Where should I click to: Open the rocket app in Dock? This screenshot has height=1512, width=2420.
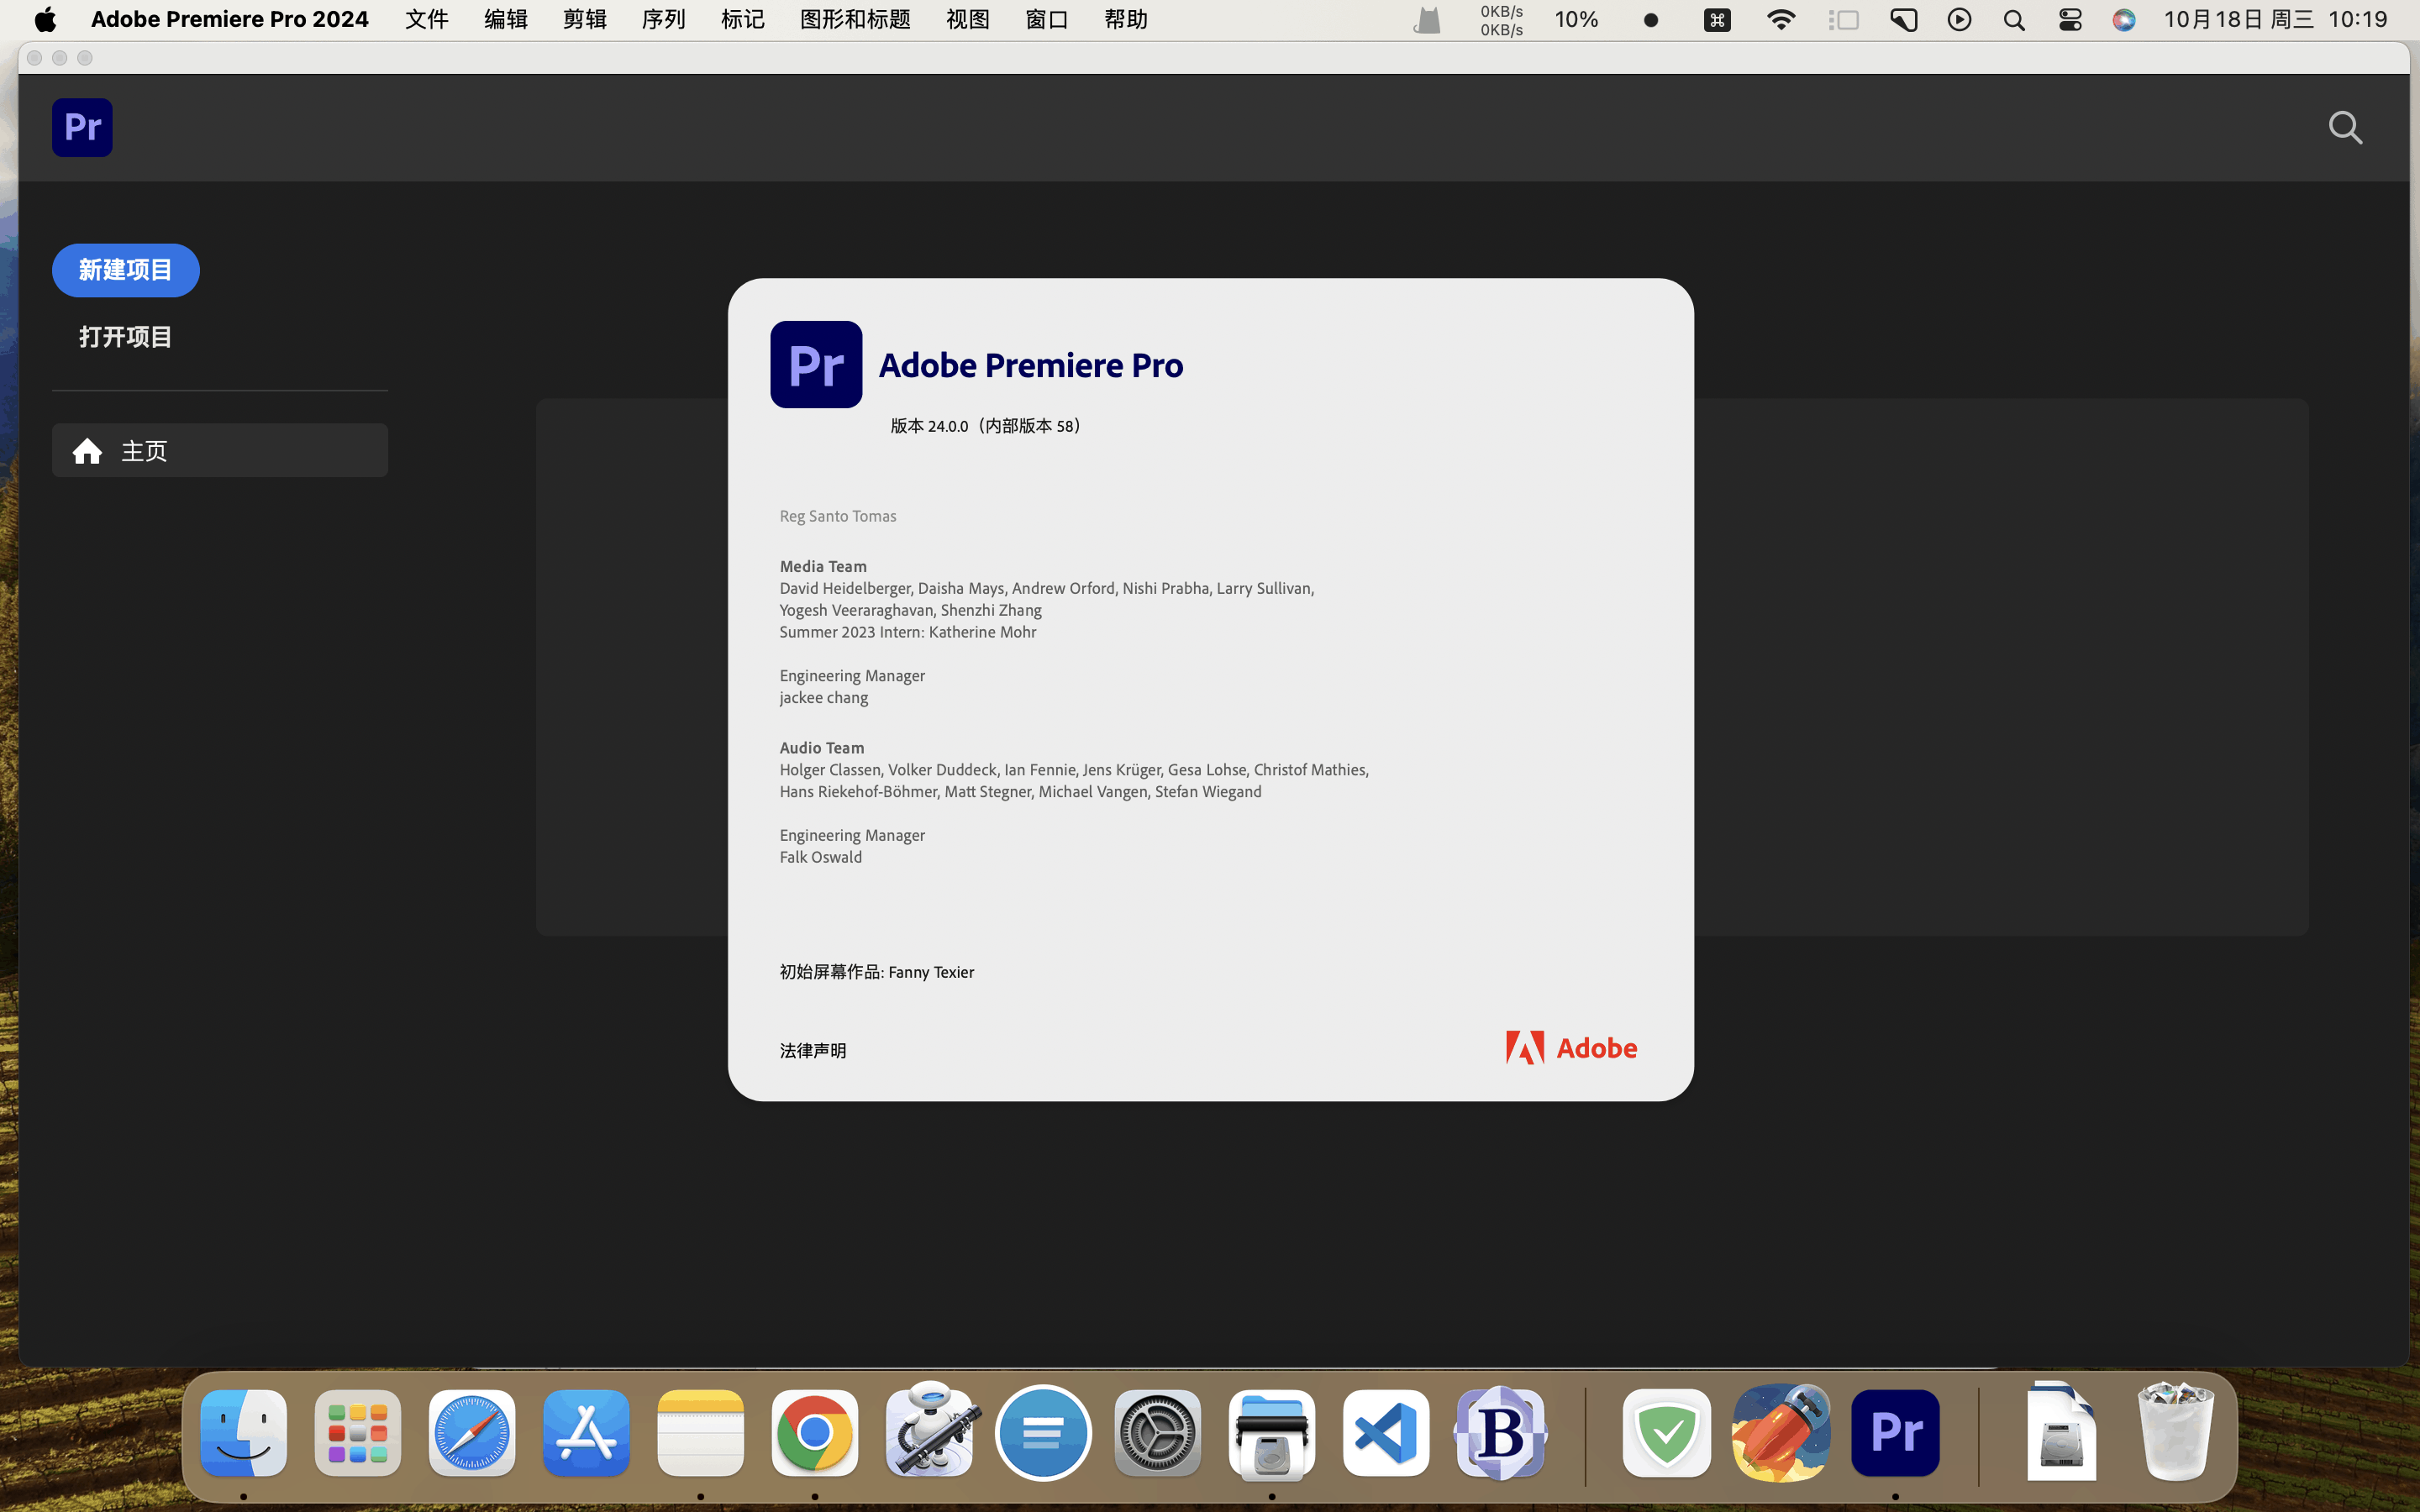coord(1781,1433)
